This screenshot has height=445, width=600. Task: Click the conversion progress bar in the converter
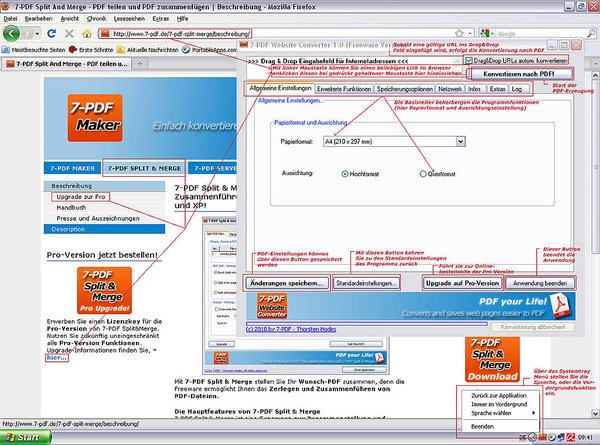tap(367, 324)
